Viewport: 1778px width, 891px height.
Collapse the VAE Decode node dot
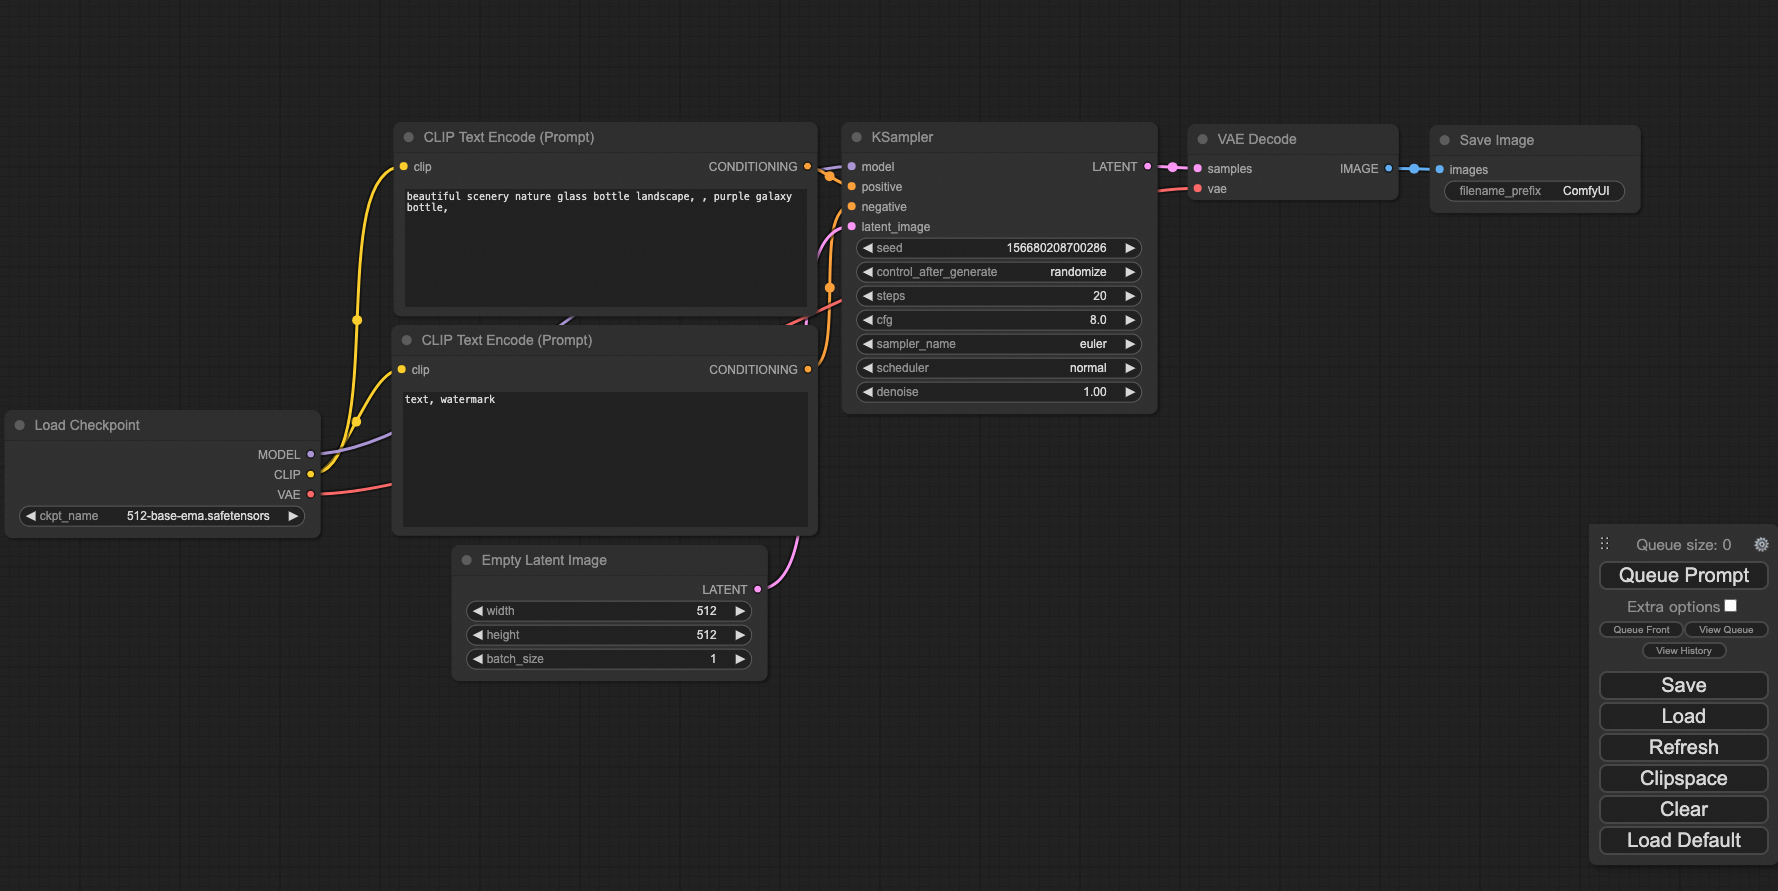pos(1203,139)
